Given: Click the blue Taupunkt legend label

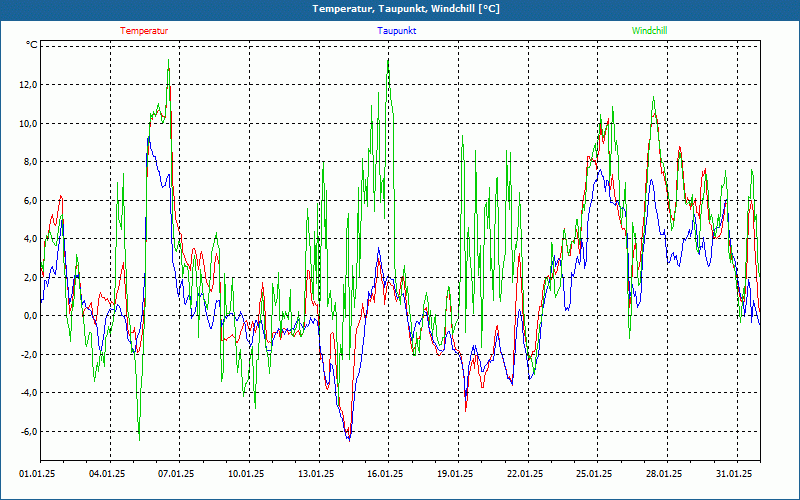Looking at the screenshot, I should click(396, 31).
